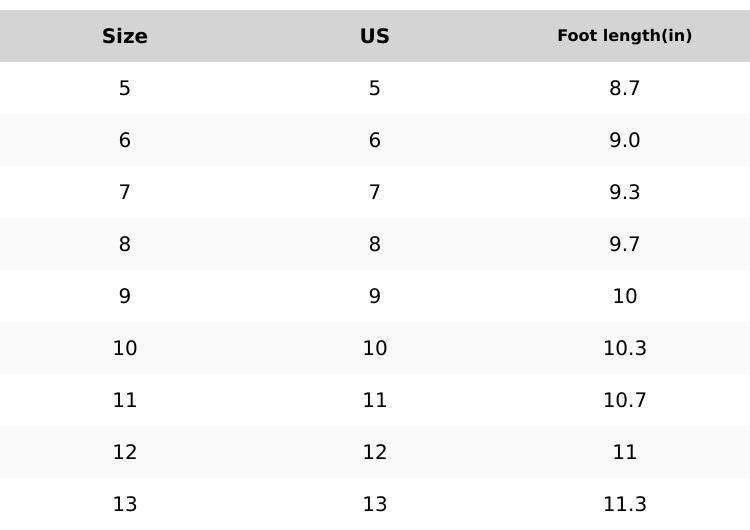
Task: Select foot length 10 in size 9 row
Action: [x=624, y=297]
